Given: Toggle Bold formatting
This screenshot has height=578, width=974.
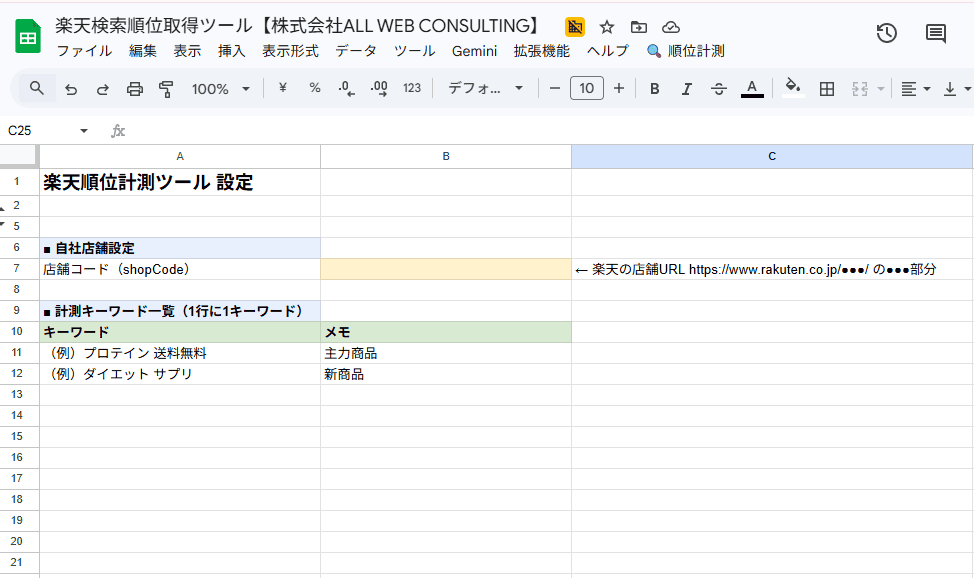Looking at the screenshot, I should [655, 89].
